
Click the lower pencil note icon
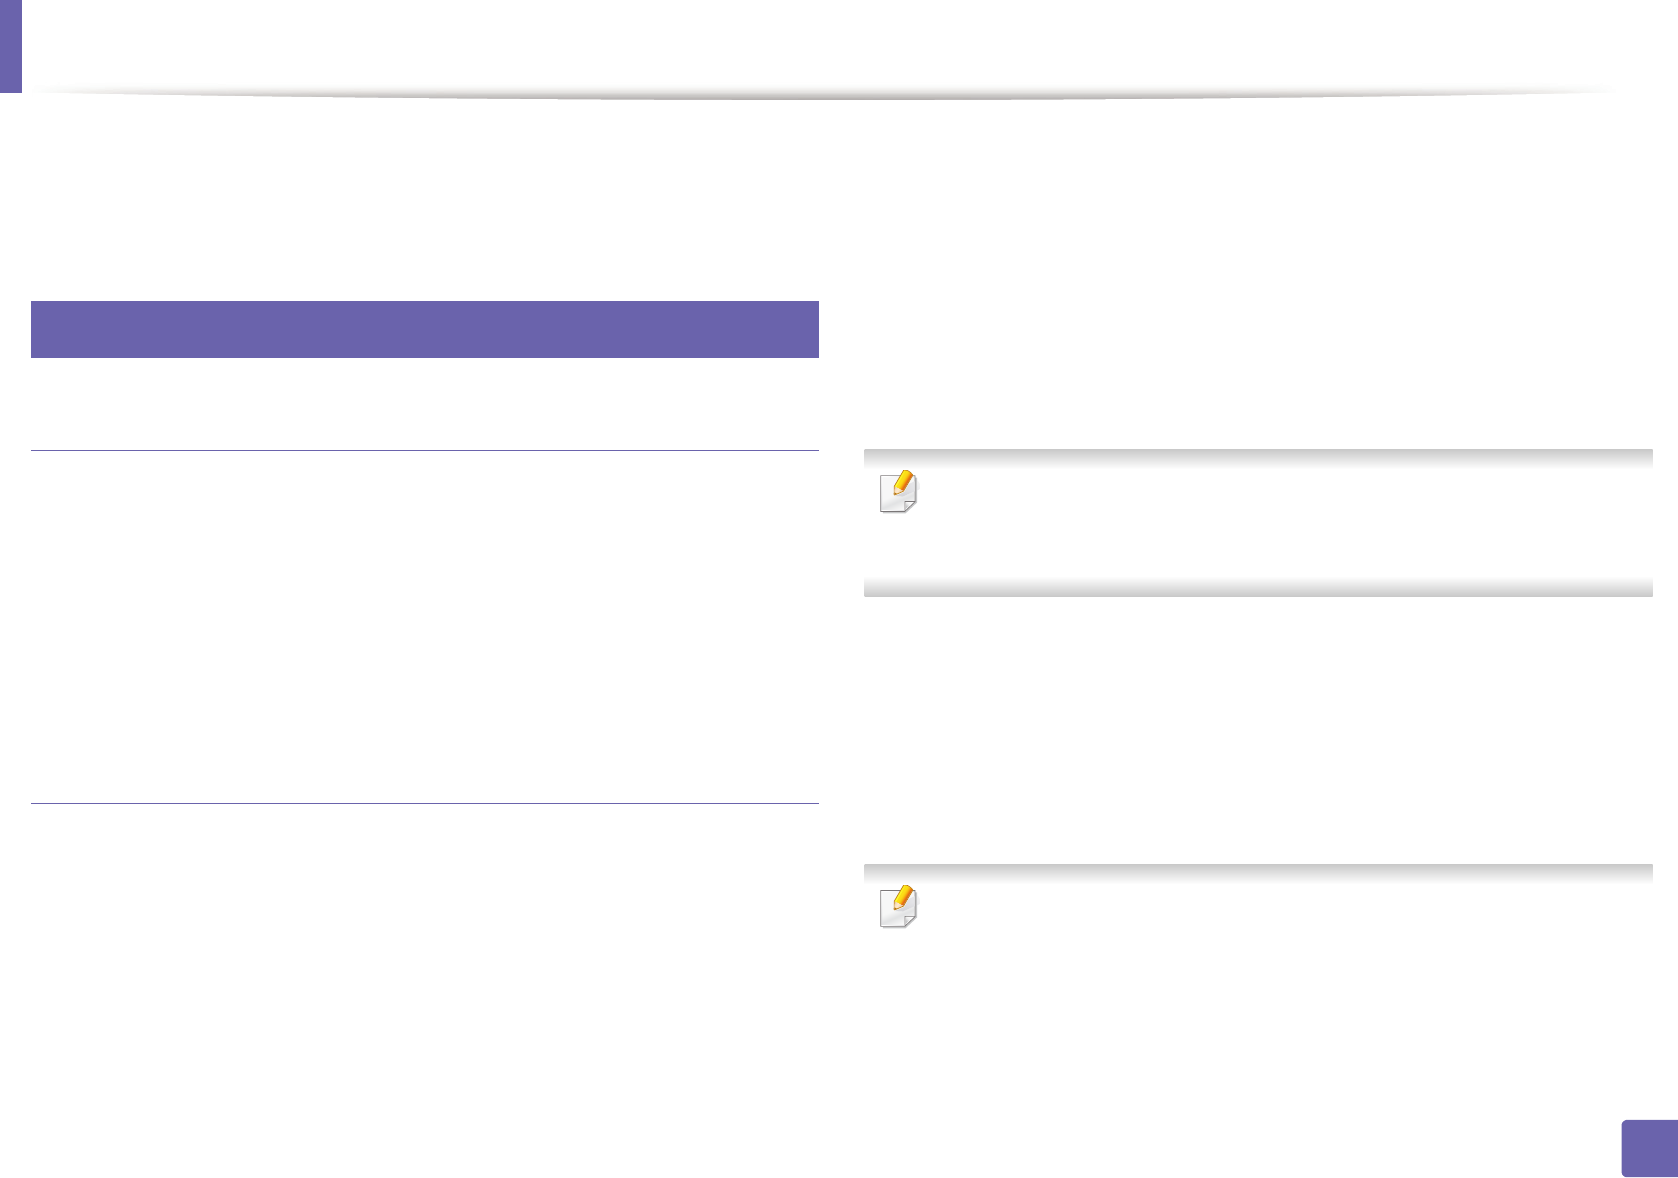pos(898,907)
